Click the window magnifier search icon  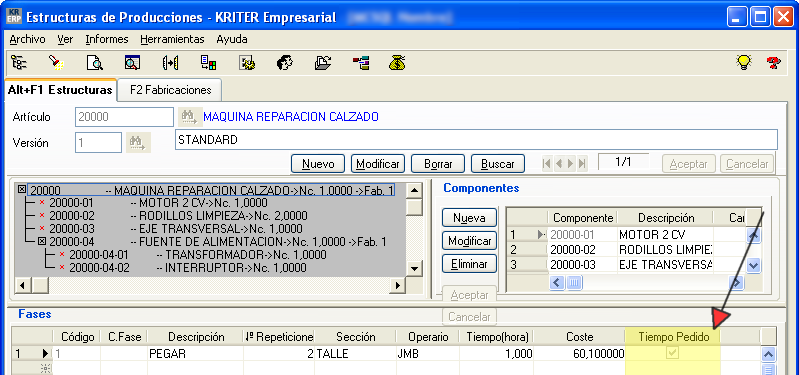[x=132, y=63]
